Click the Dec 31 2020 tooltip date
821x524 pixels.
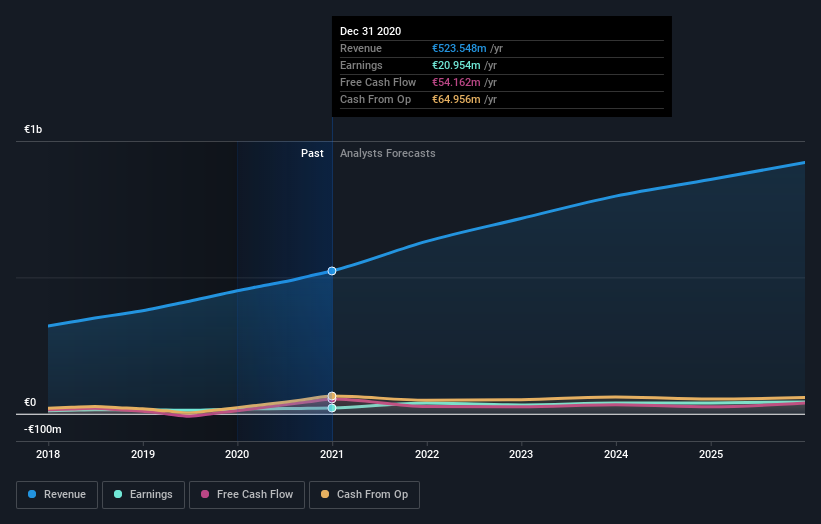[x=370, y=31]
